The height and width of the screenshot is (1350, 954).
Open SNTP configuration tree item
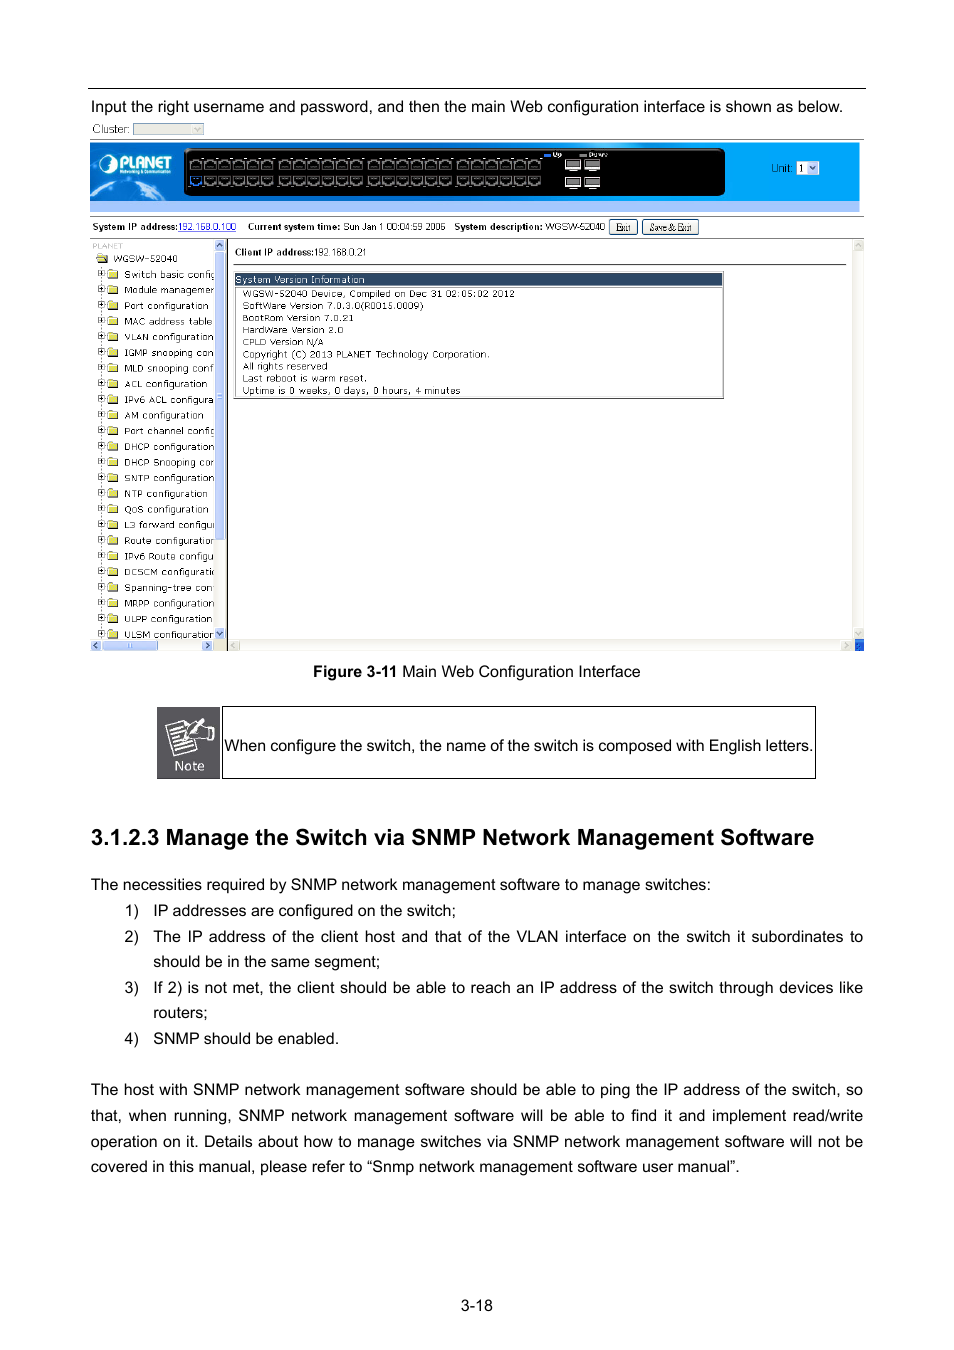(168, 478)
